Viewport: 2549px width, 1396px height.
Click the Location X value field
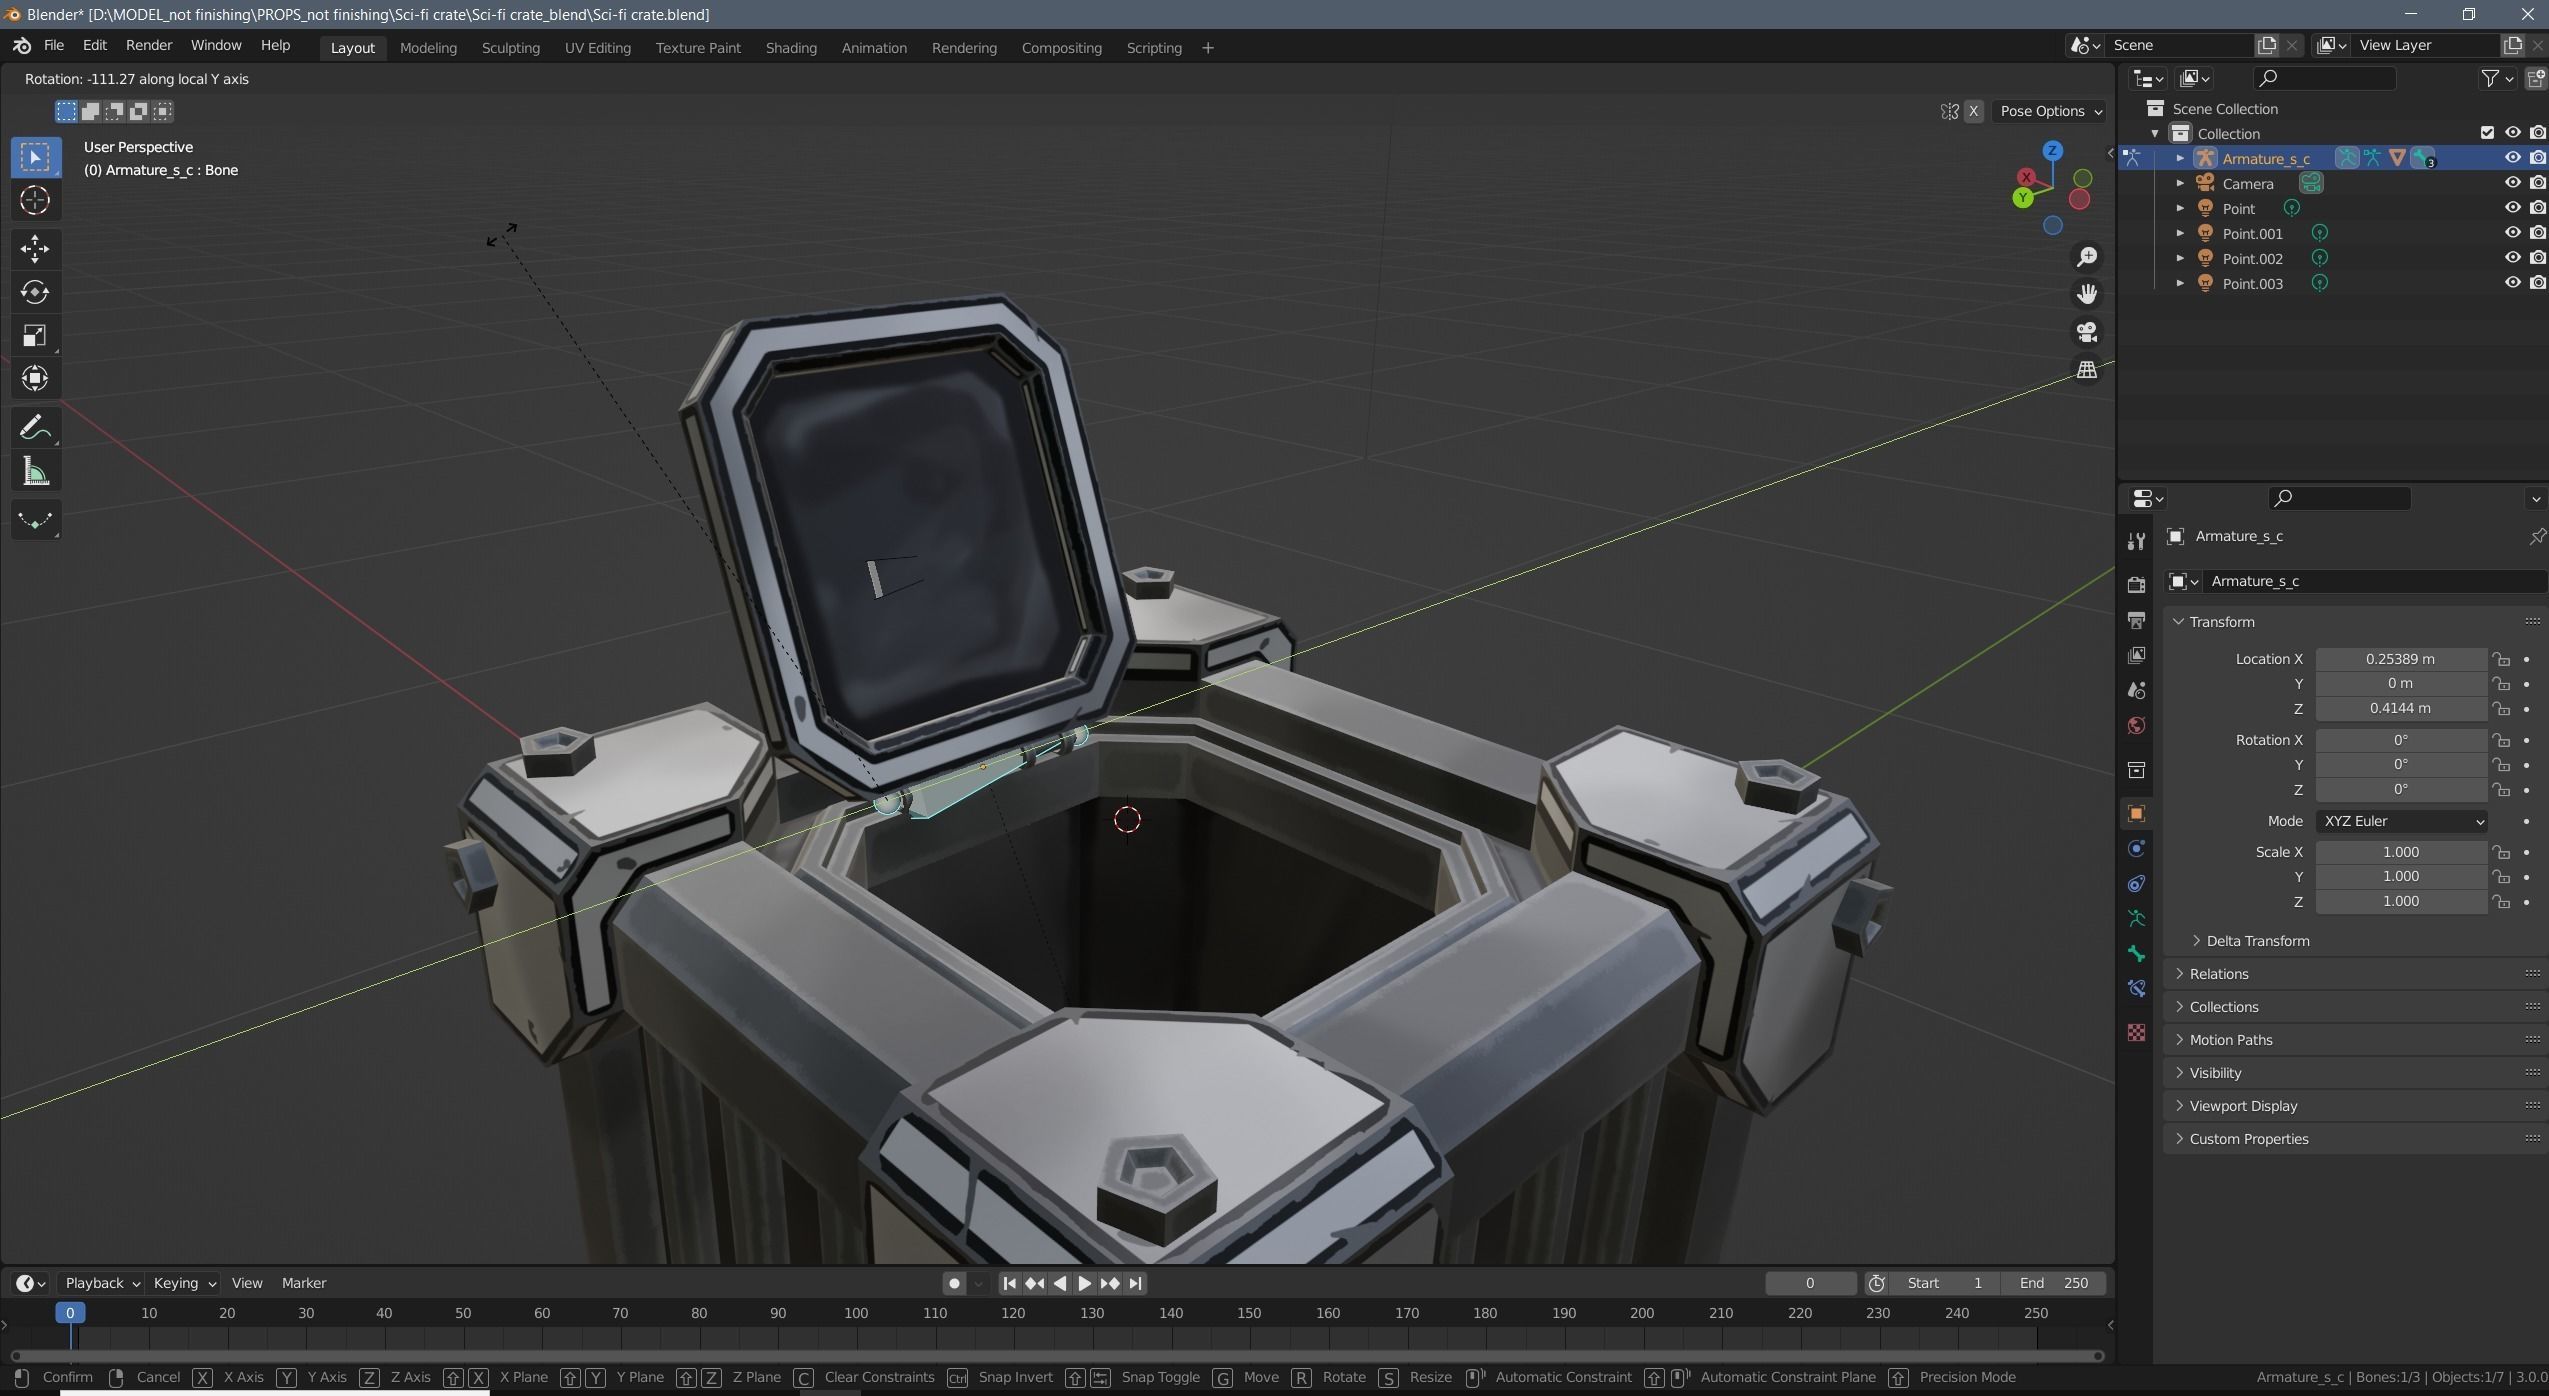2400,659
